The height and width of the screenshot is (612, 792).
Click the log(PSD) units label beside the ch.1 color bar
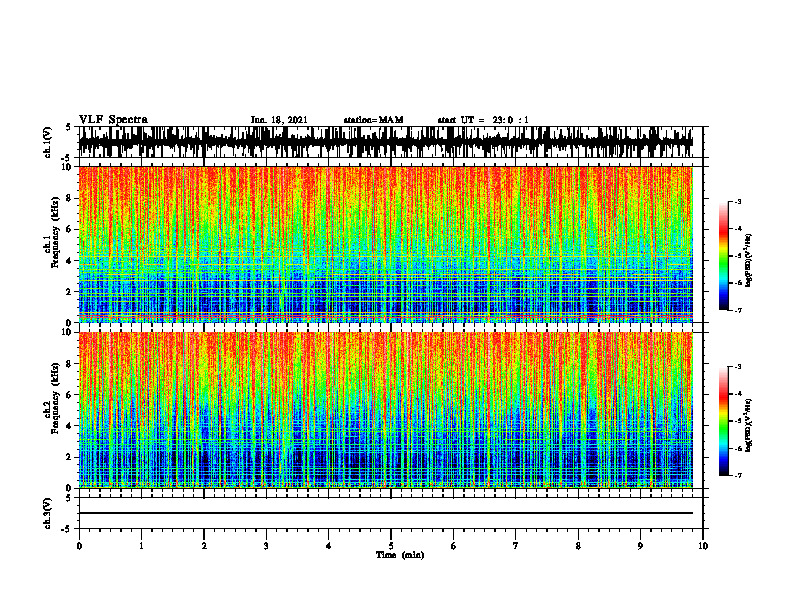point(749,261)
